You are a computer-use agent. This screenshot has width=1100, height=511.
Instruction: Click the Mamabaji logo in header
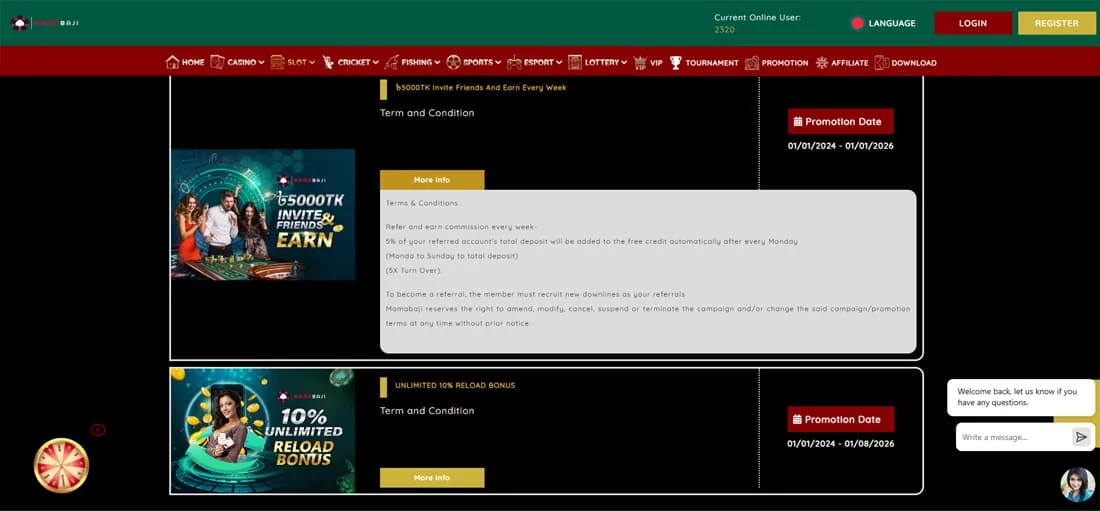coord(45,23)
